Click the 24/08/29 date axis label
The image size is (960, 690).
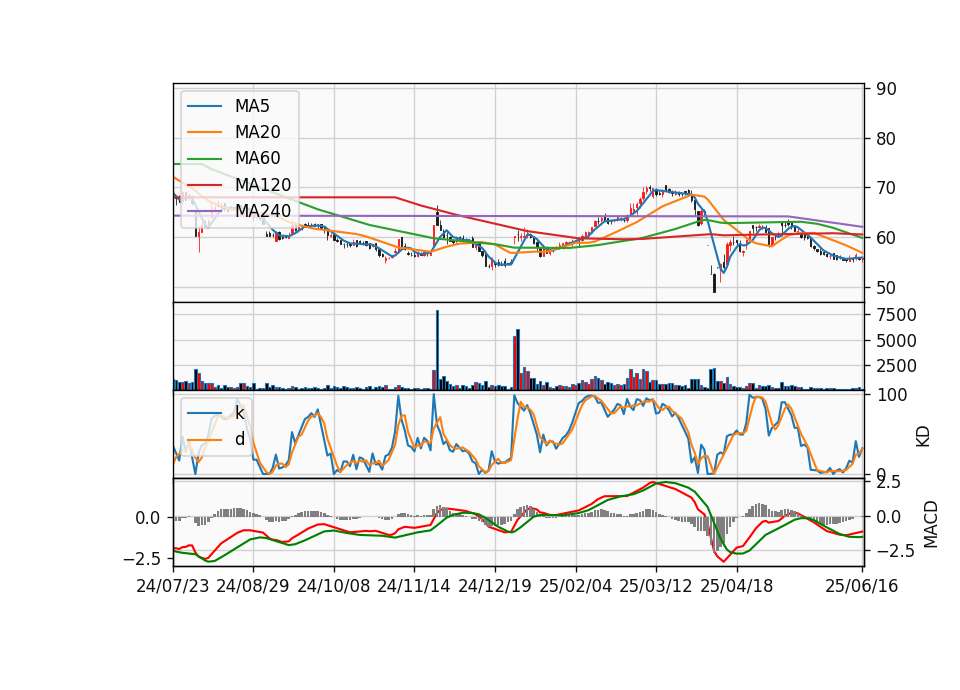click(x=253, y=586)
